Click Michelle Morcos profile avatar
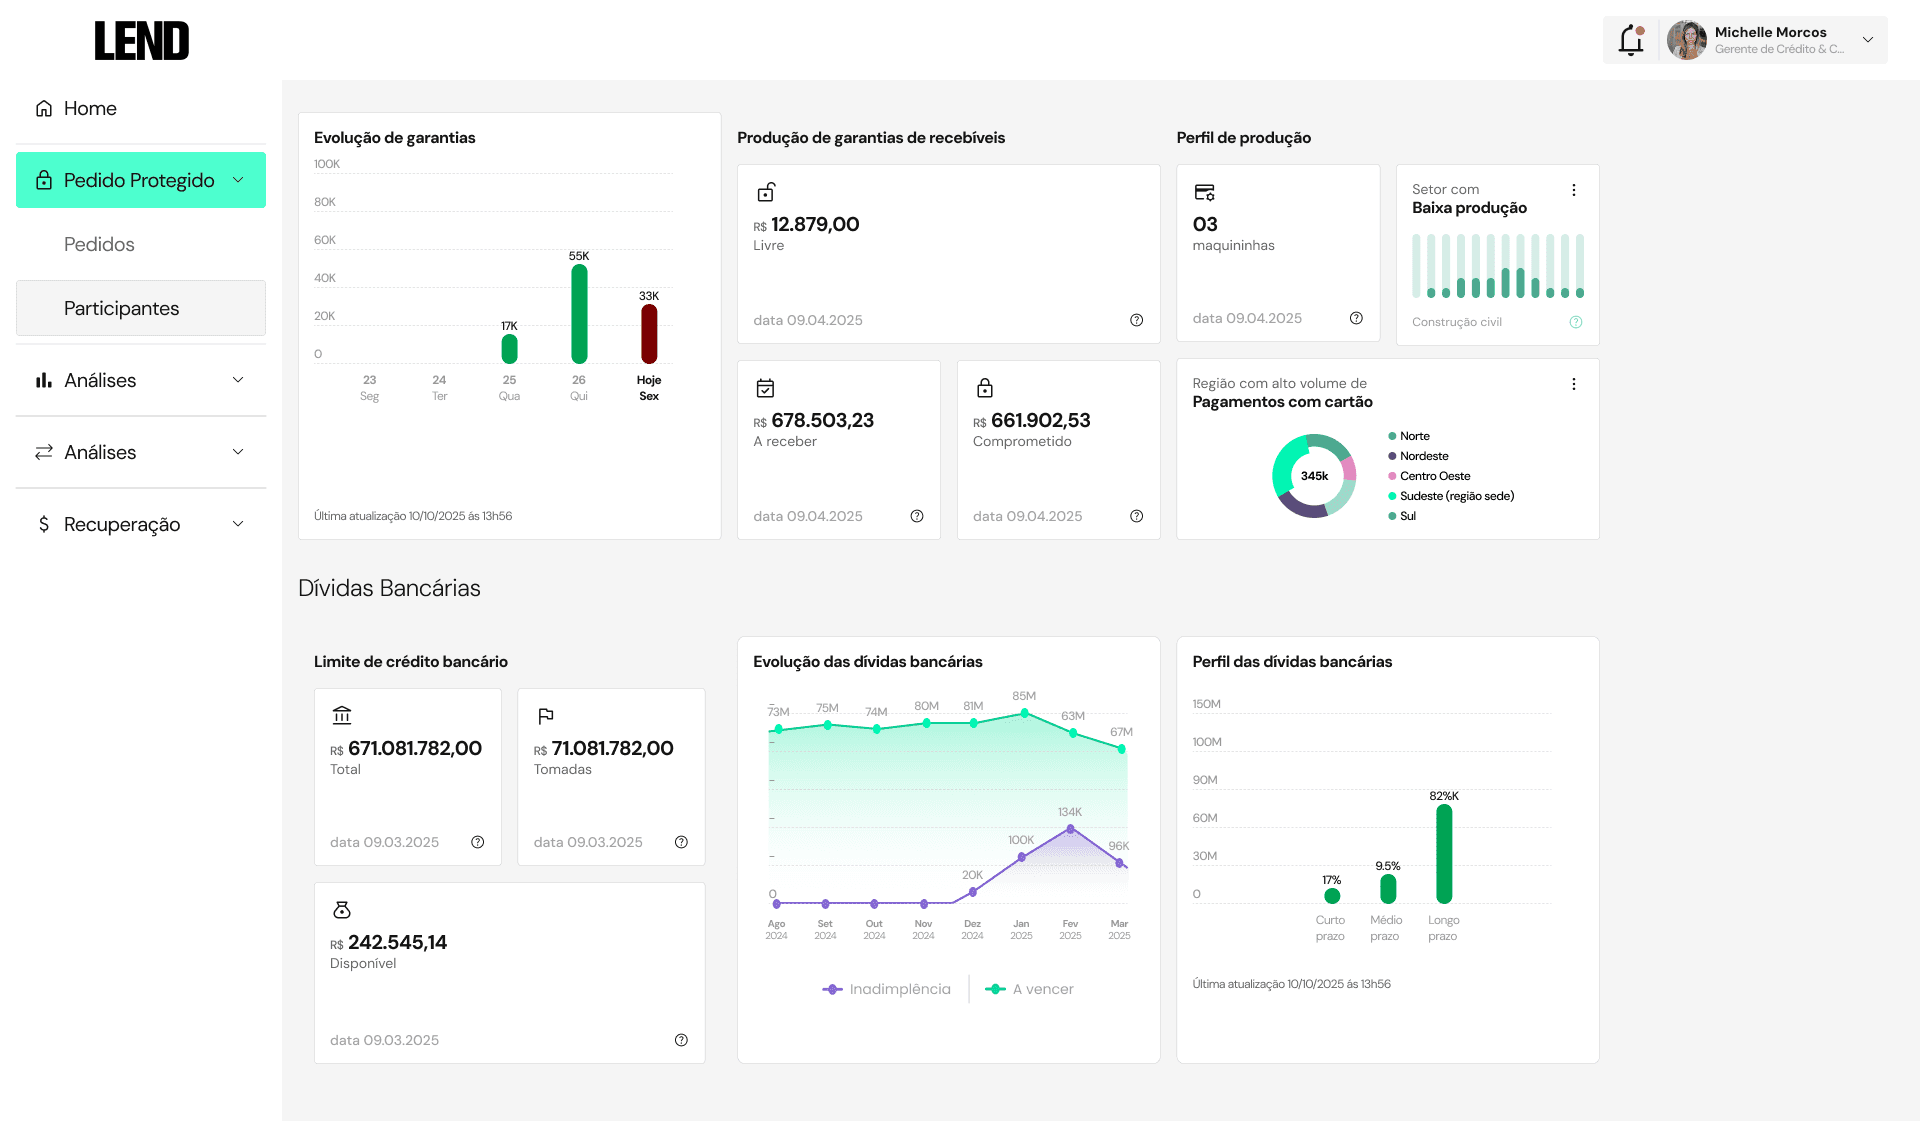Screen dimensions: 1920x1121 coord(1687,40)
